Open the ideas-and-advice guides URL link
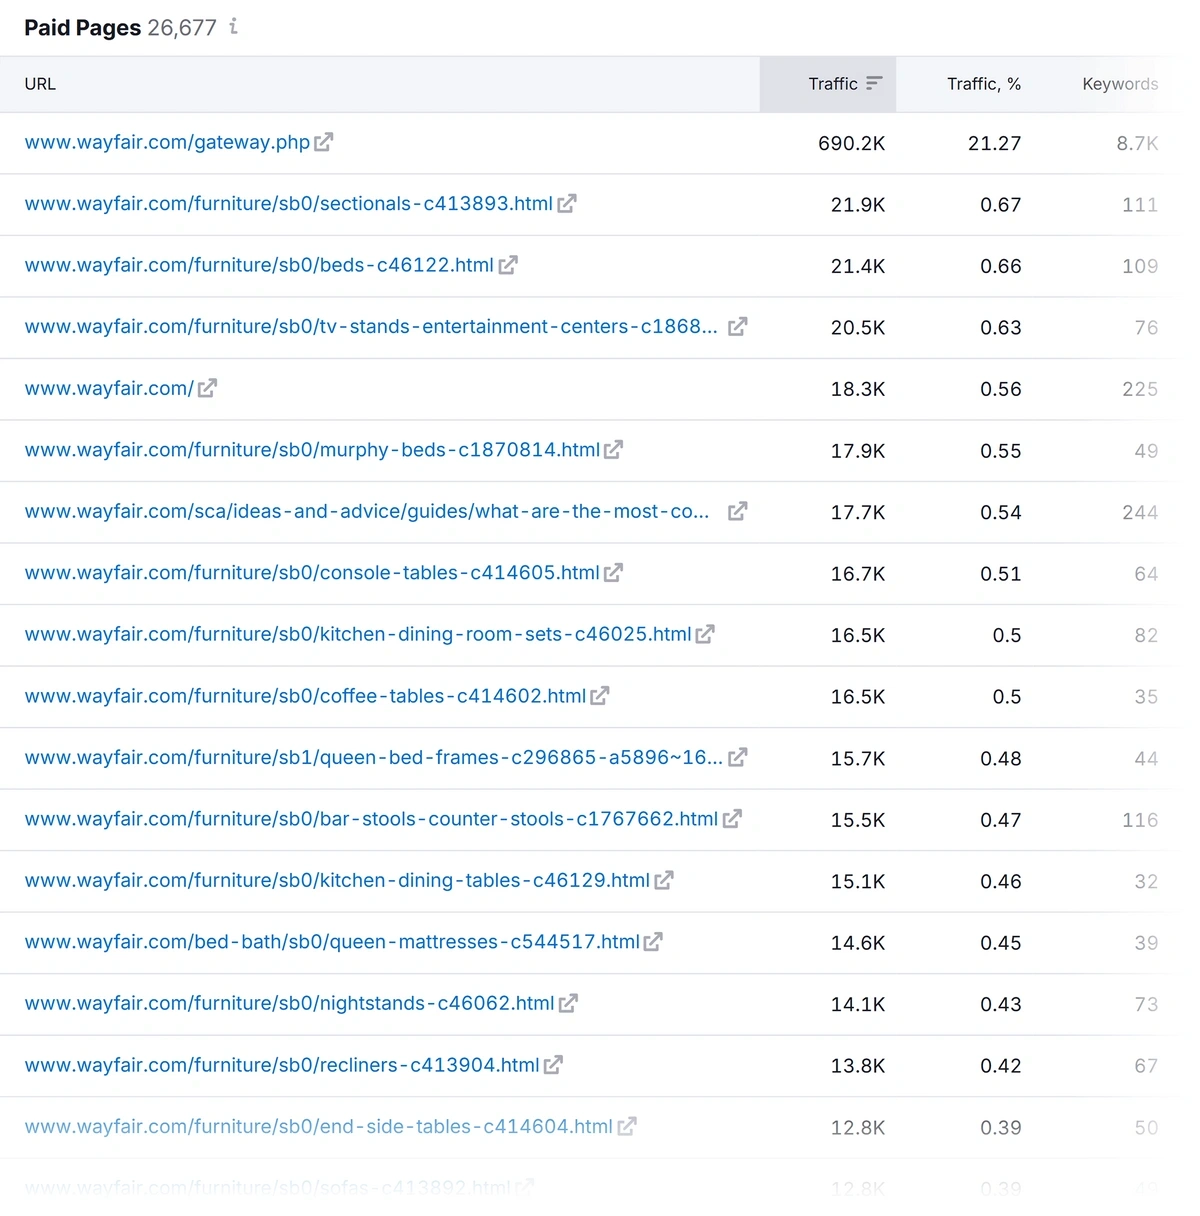The image size is (1200, 1216). click(367, 512)
